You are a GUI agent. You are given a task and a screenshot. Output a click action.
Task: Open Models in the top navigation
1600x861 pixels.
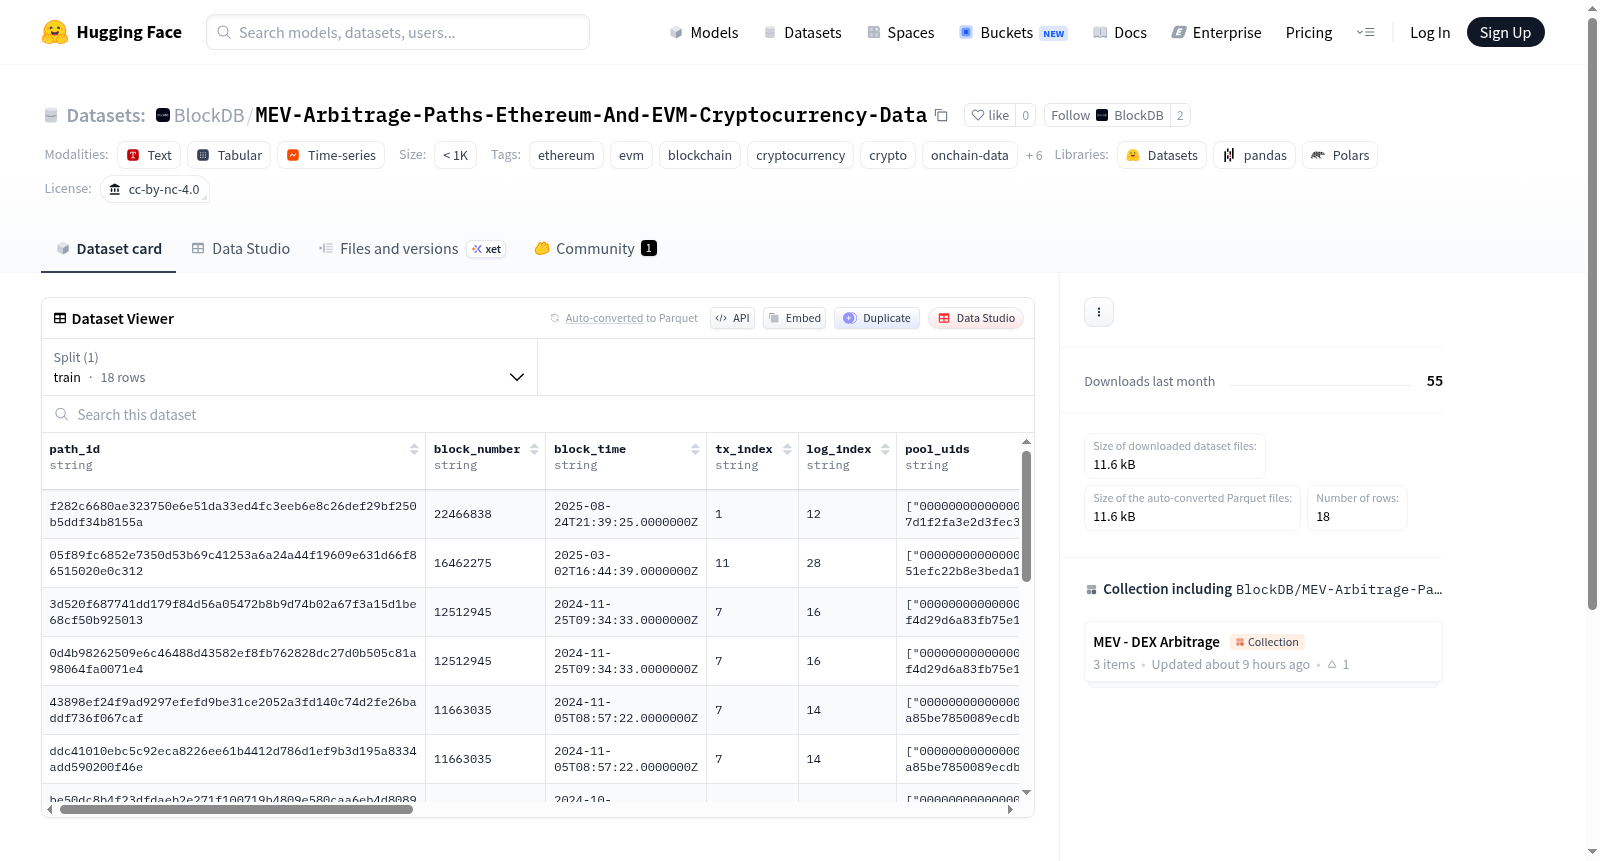point(704,32)
